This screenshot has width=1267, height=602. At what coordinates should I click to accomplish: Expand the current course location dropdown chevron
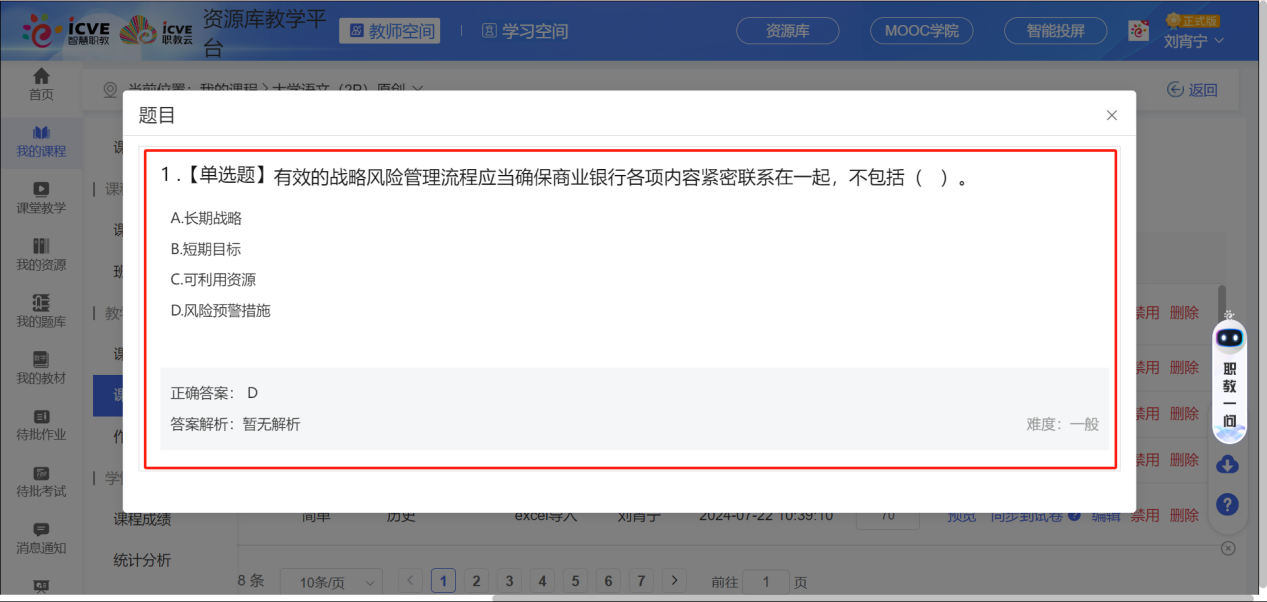417,89
